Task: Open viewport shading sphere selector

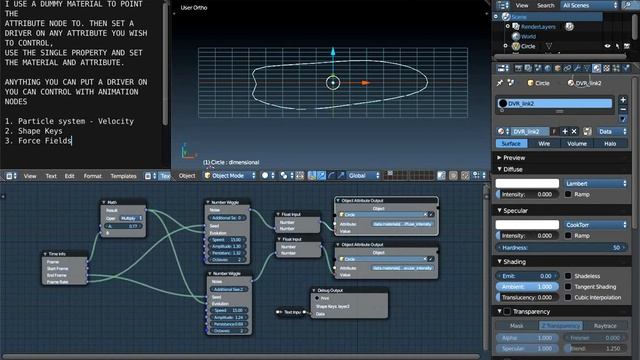Action: 268,176
